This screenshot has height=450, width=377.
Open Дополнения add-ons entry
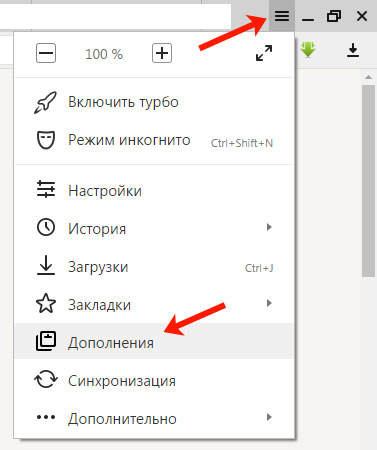154,341
